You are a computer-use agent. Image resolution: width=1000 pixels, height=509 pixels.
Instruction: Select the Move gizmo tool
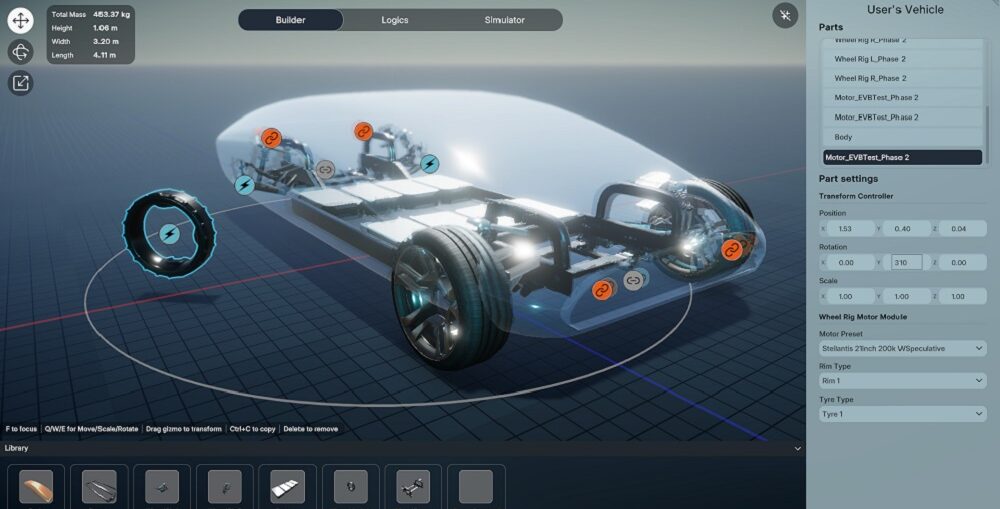21,20
